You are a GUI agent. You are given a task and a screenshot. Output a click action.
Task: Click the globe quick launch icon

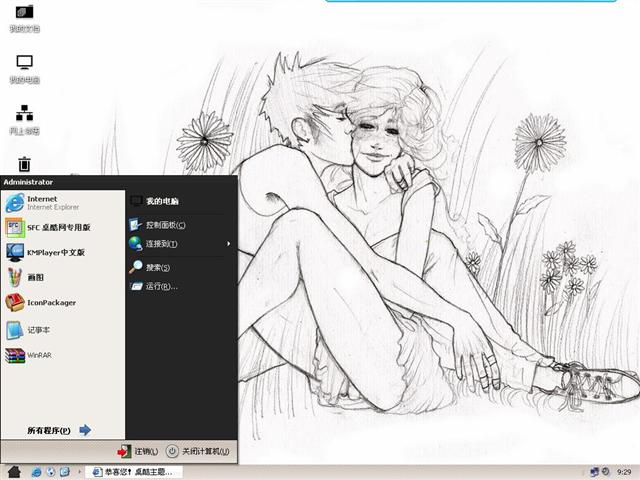[x=51, y=472]
